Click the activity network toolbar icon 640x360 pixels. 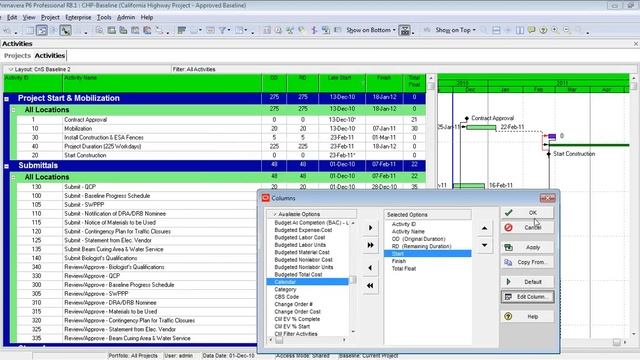65,30
